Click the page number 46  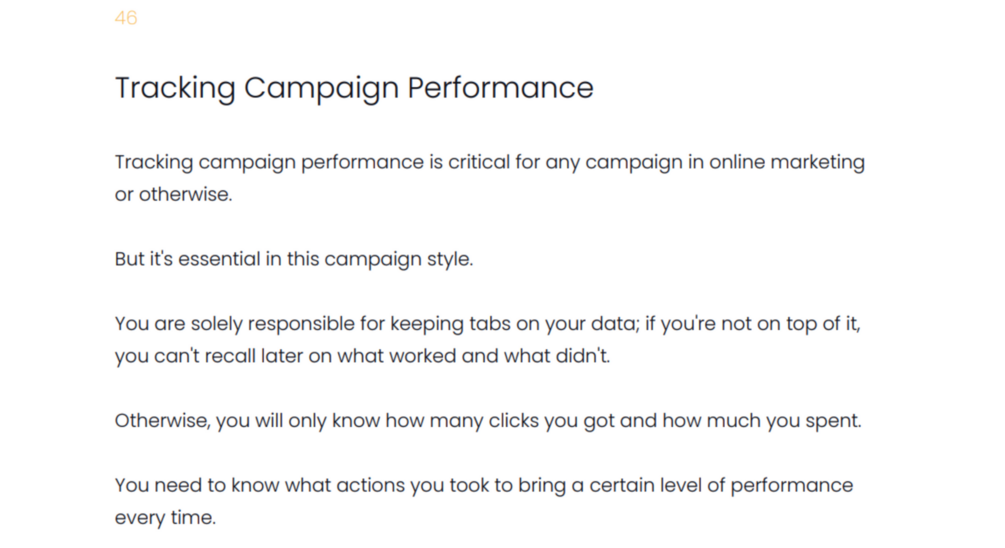[126, 18]
